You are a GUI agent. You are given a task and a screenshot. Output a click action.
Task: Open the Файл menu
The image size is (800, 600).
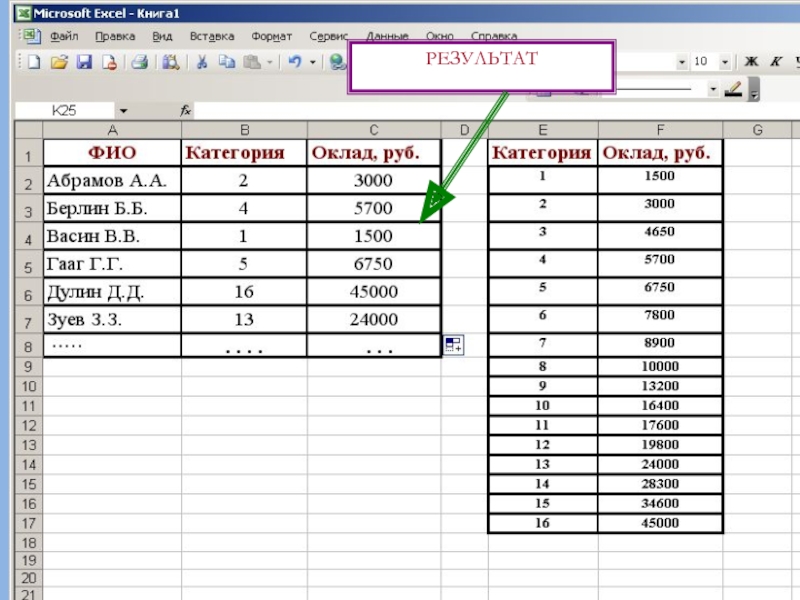point(63,35)
